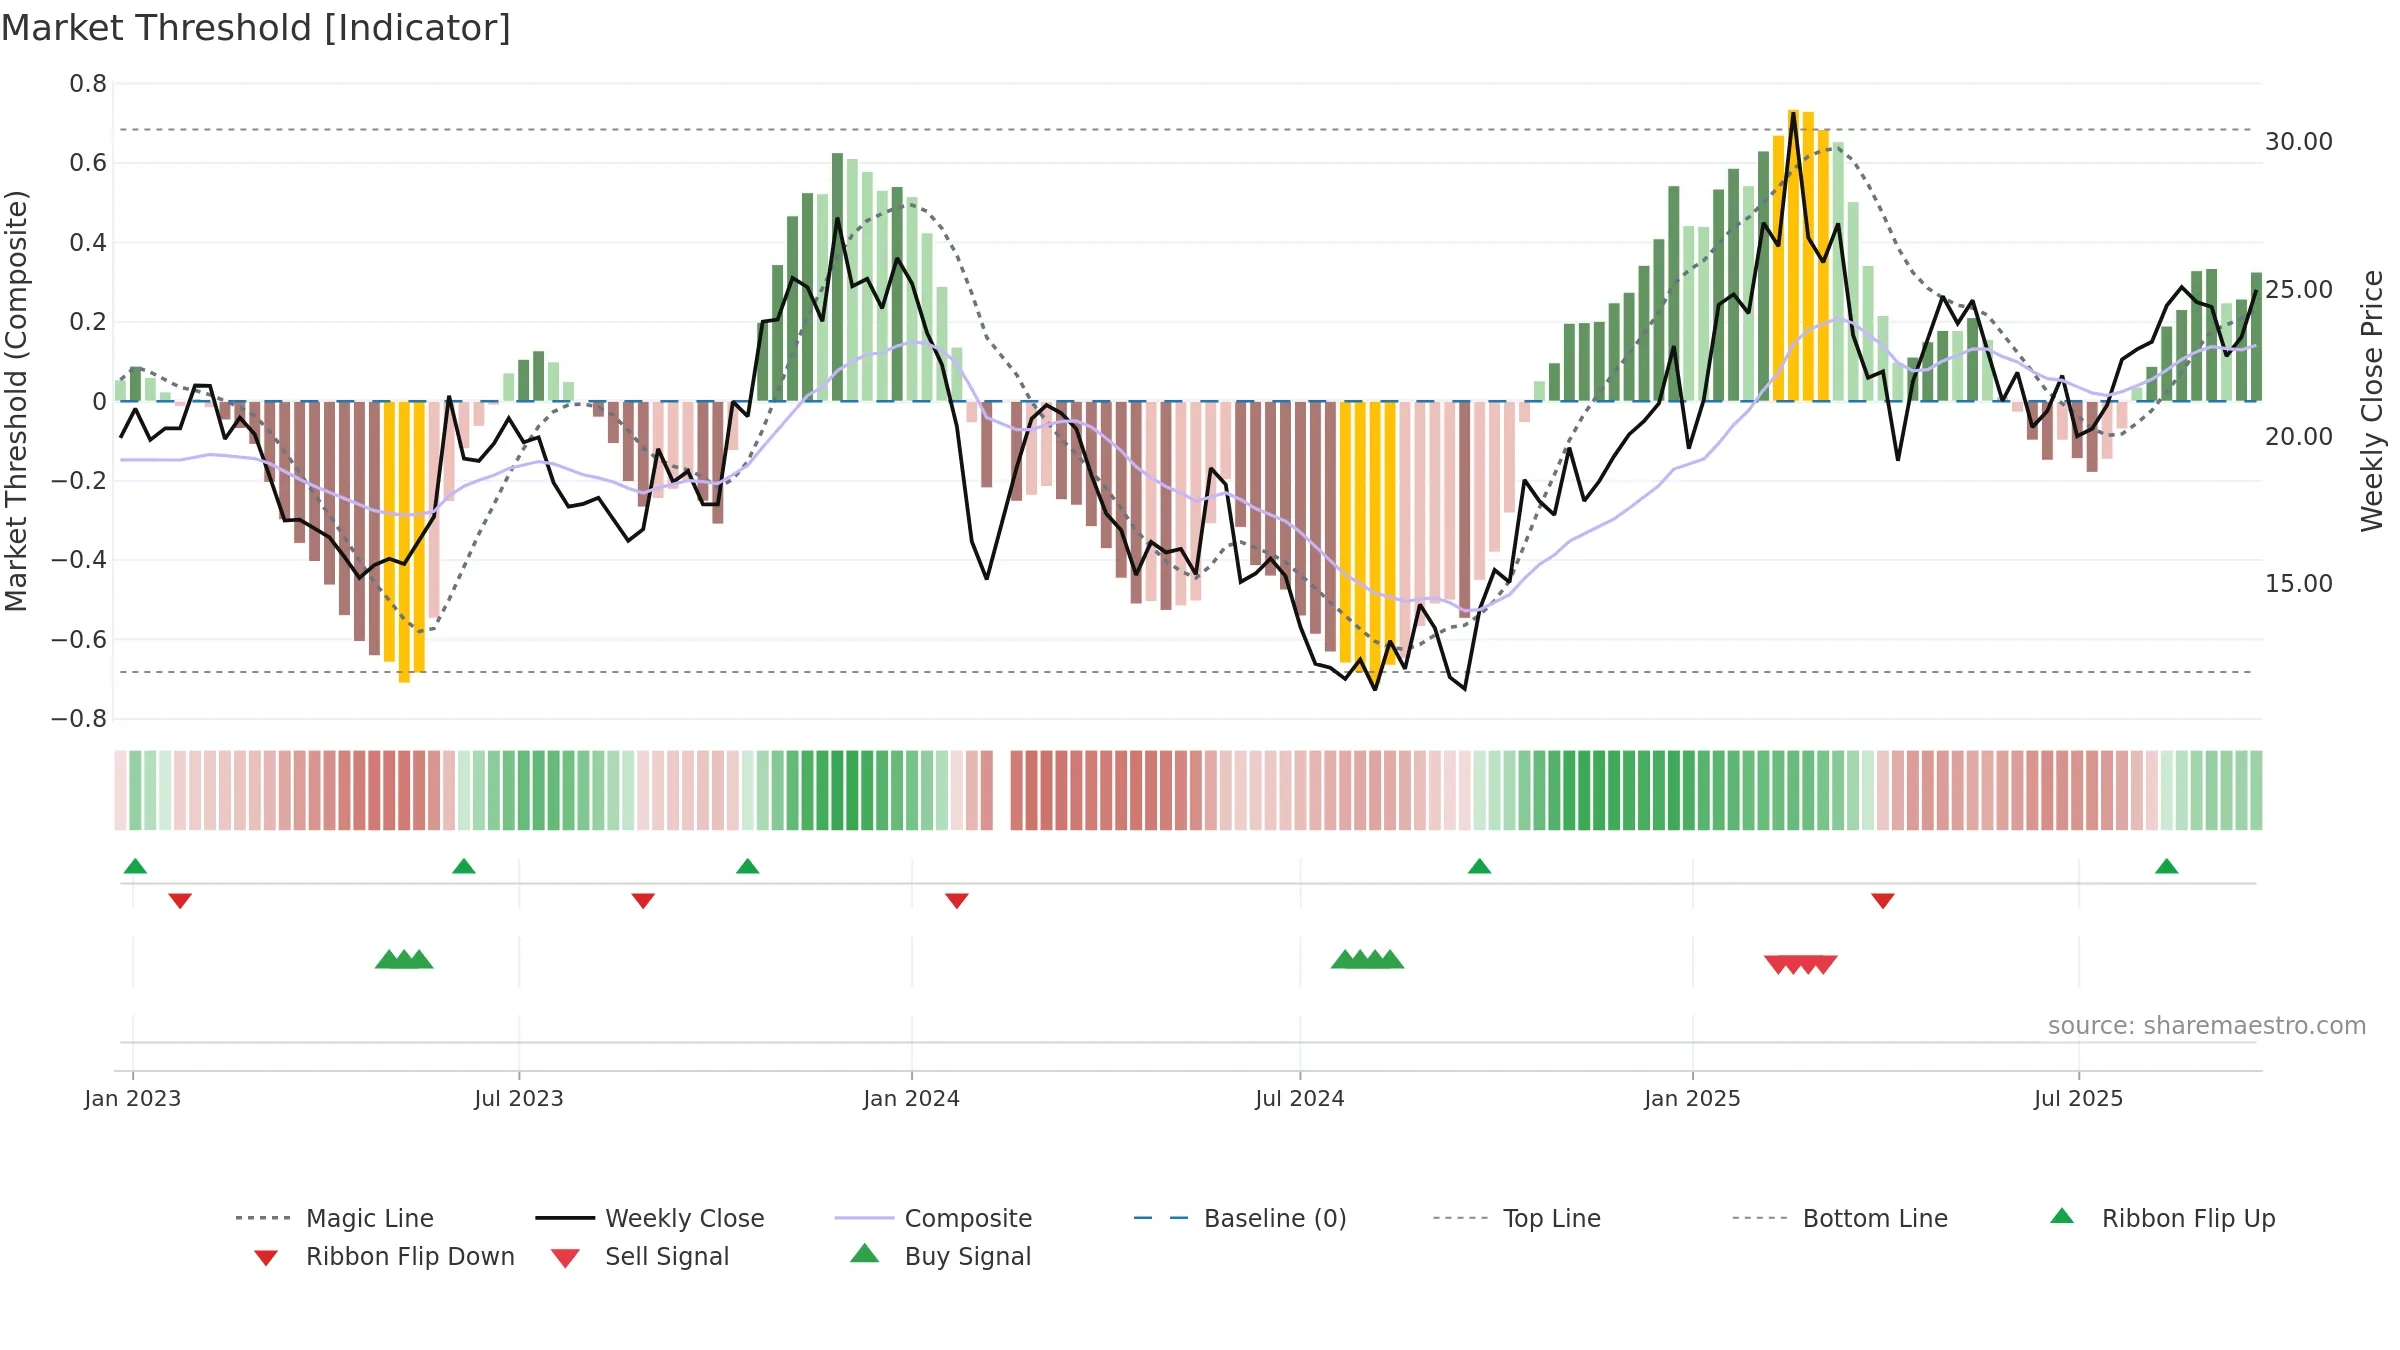This screenshot has height=1350, width=2400.
Task: Click the red Sell Signal legend triangle
Action: [x=565, y=1258]
